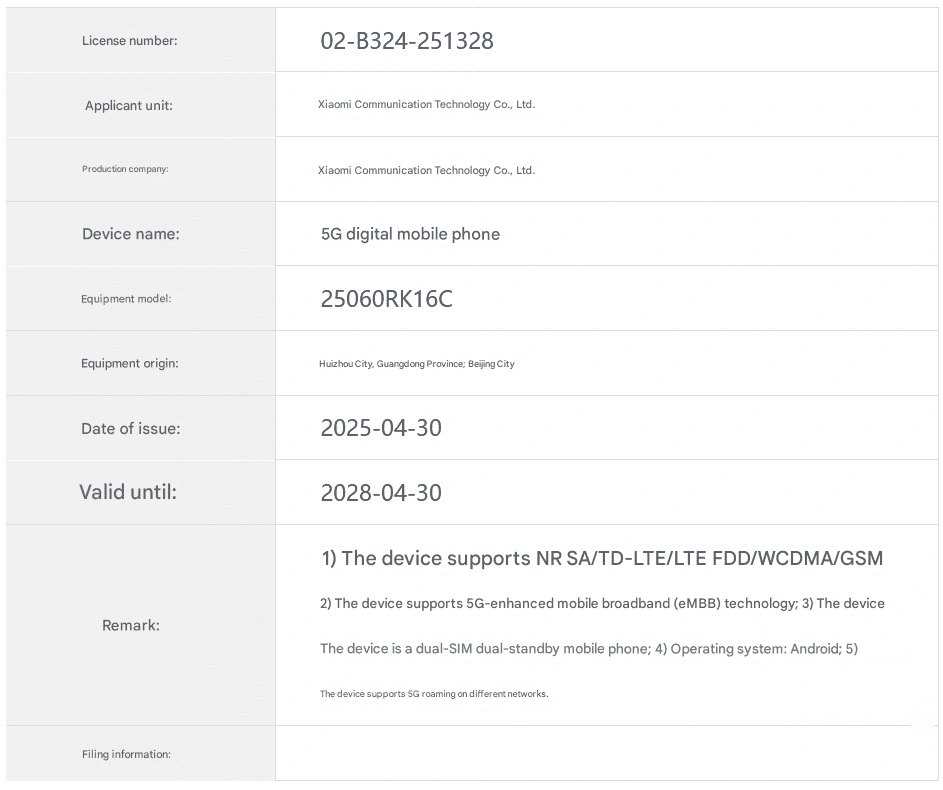The image size is (943, 790).
Task: Select the Equipment origin label
Action: (130, 363)
